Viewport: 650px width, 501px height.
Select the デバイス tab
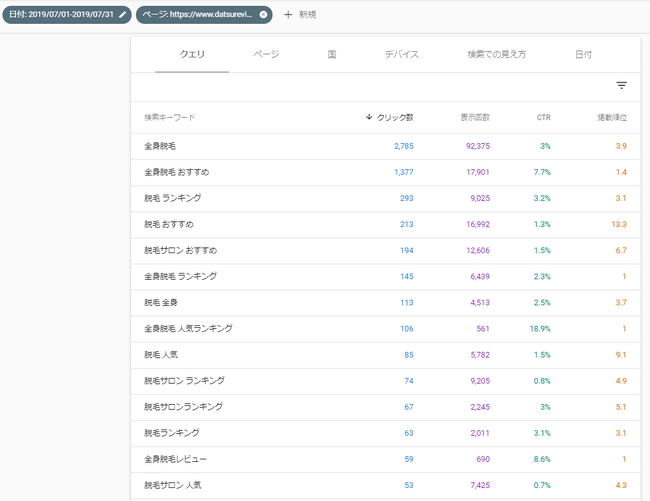click(401, 54)
